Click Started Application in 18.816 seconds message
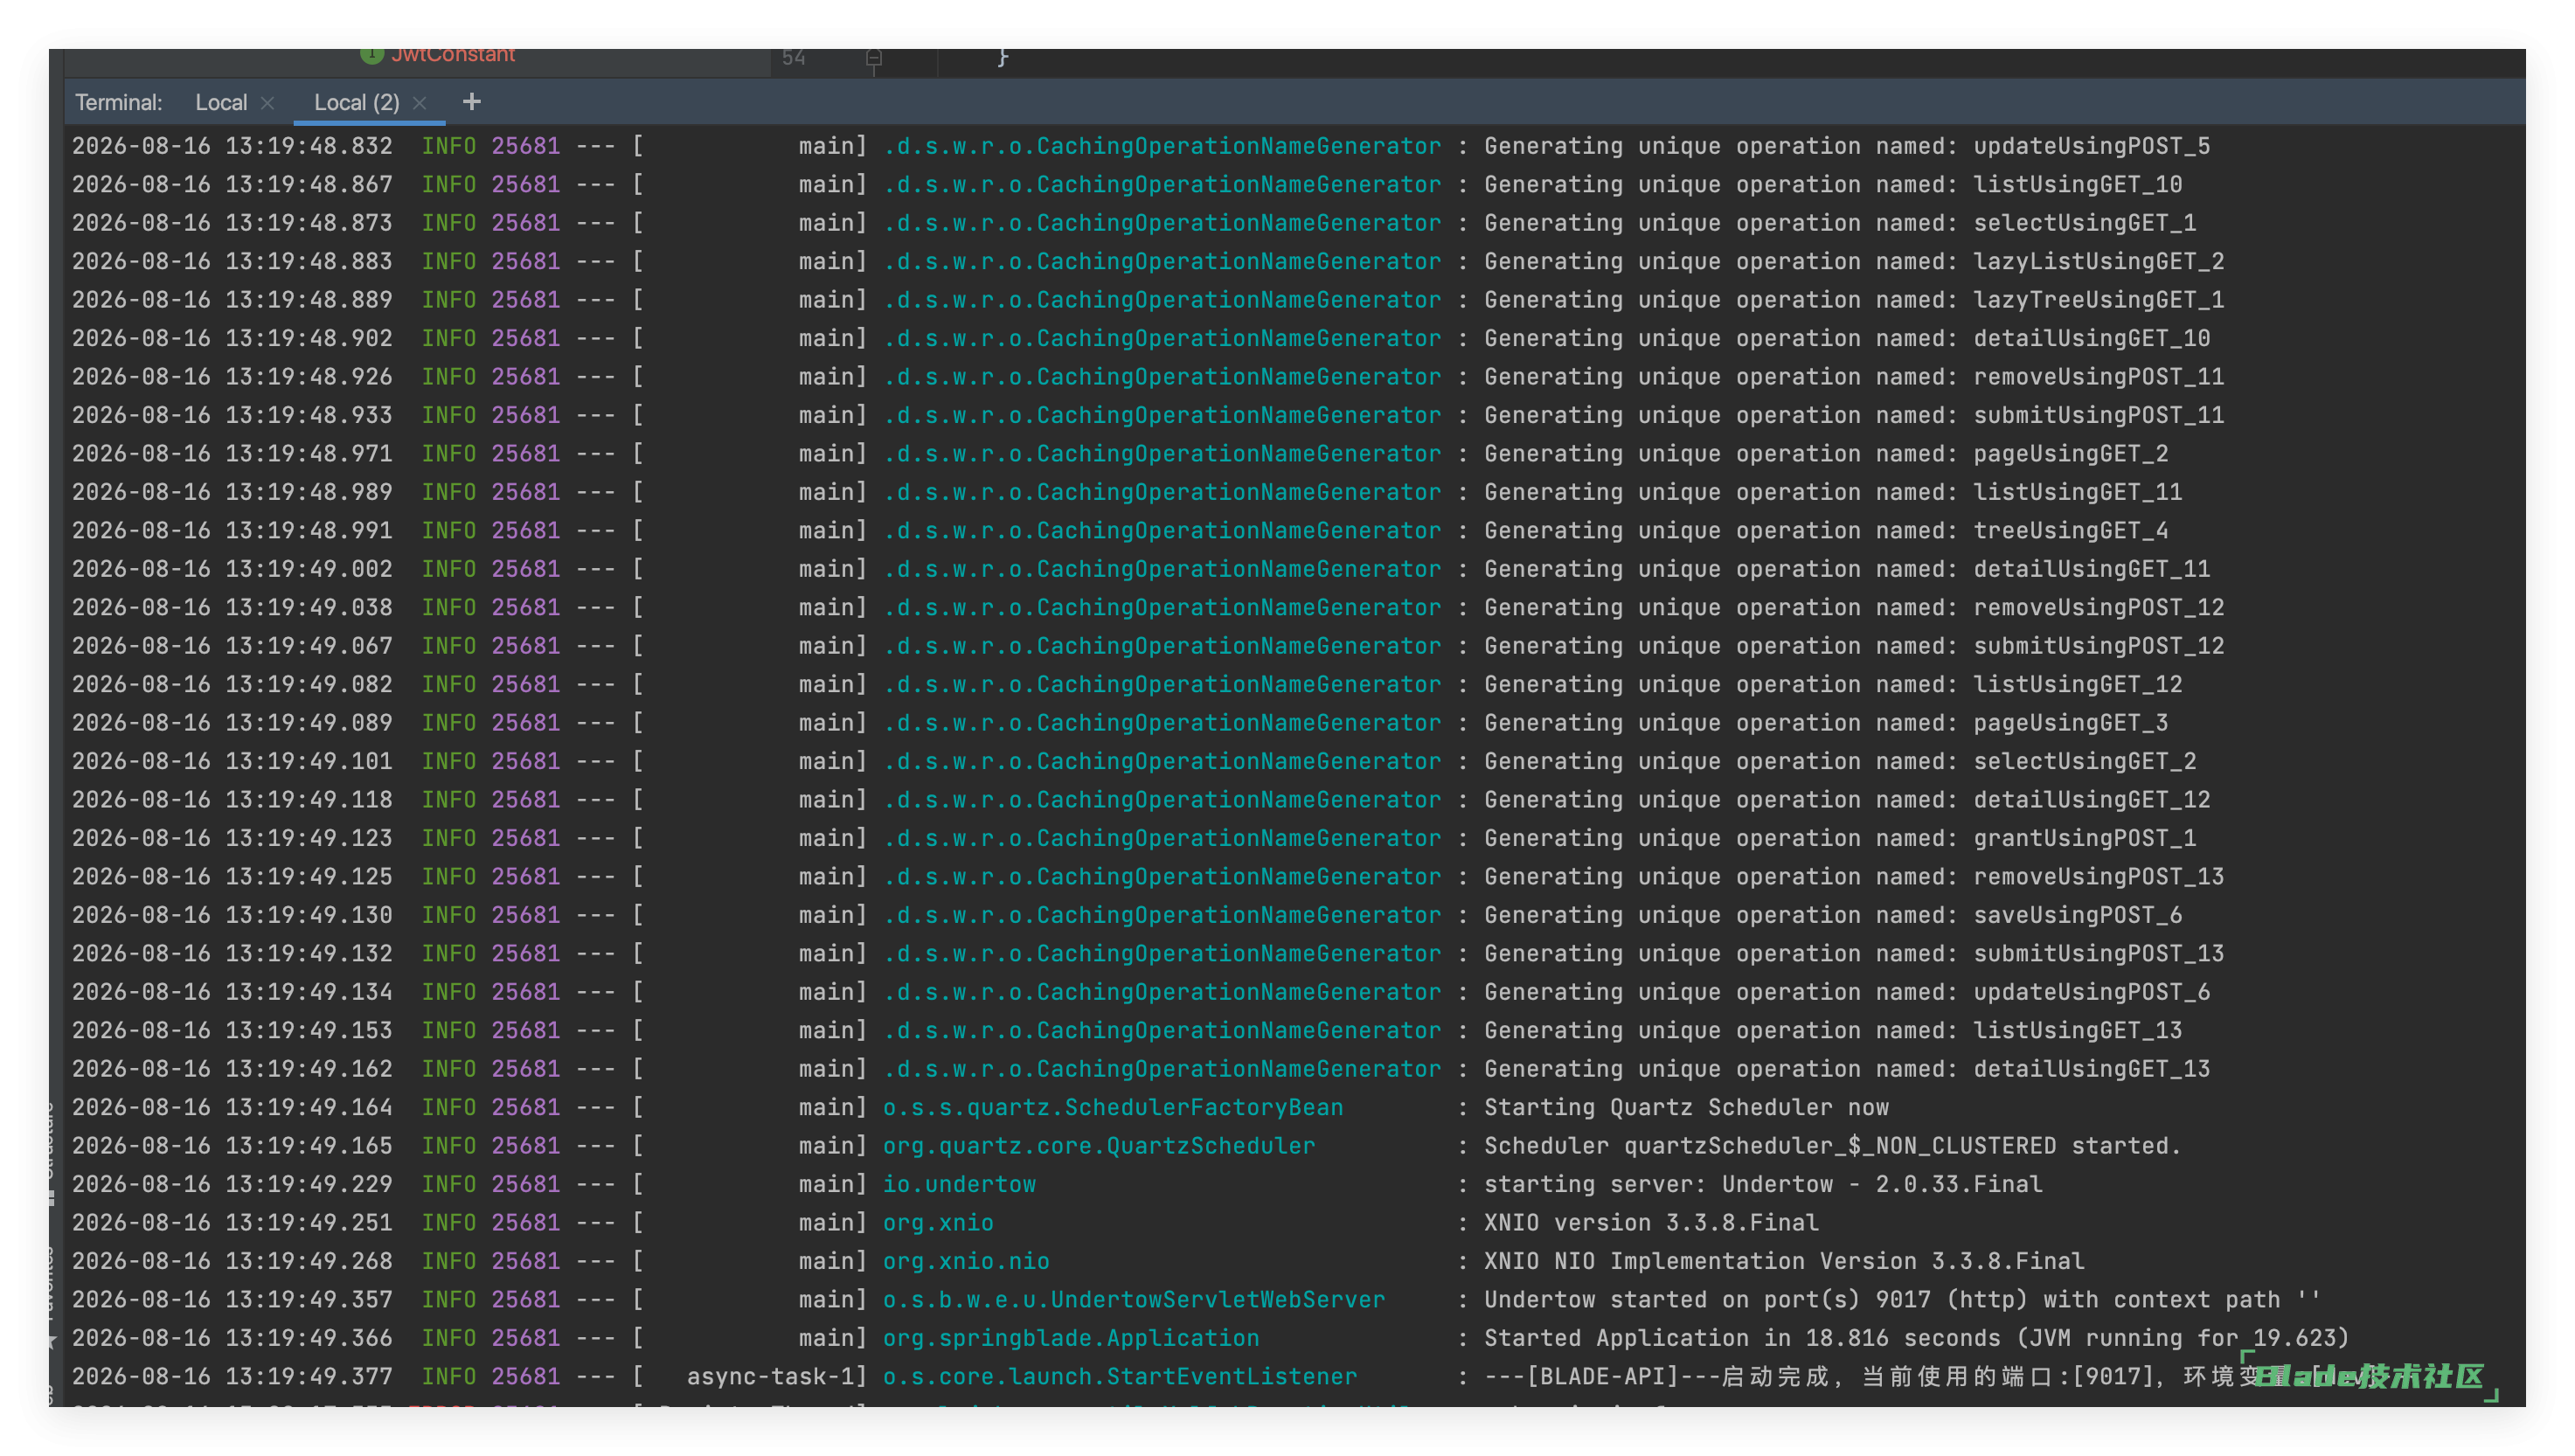Image resolution: width=2575 pixels, height=1456 pixels. 1916,1338
